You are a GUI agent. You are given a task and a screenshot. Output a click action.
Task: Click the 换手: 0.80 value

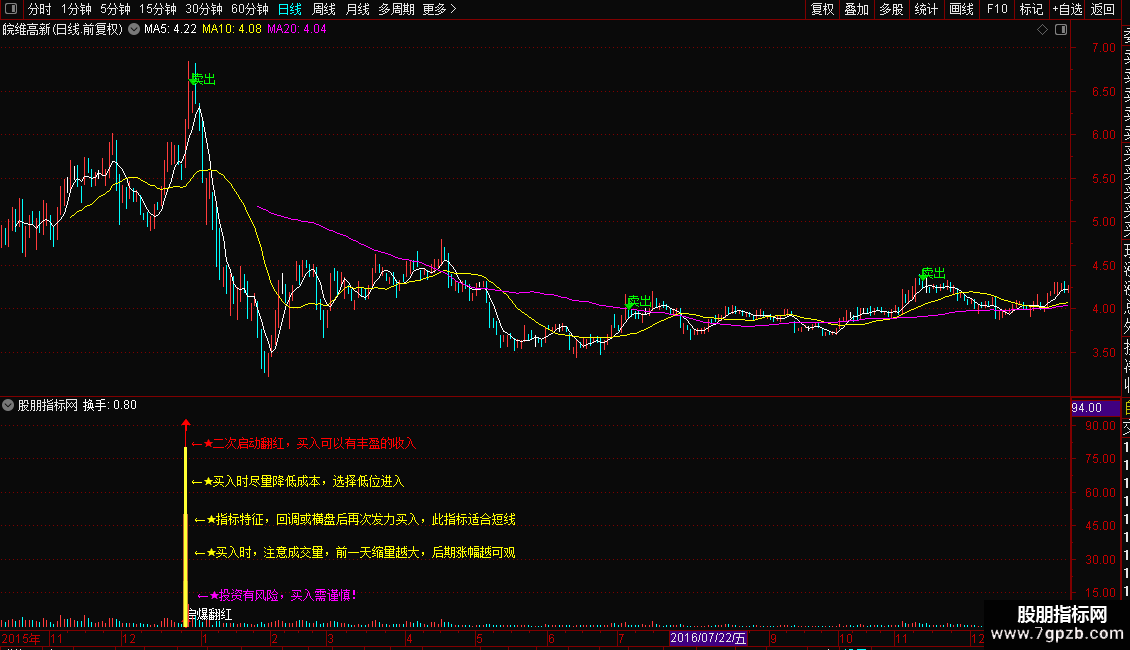110,405
